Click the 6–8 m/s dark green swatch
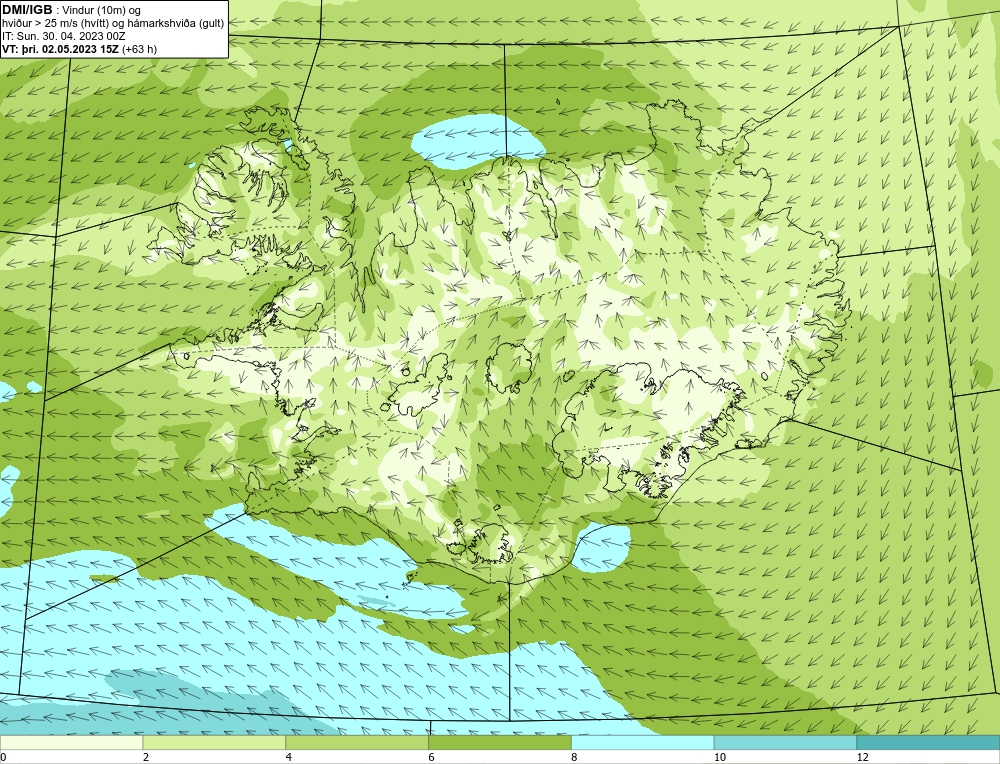Viewport: 1000px width, 764px height. pyautogui.click(x=500, y=742)
